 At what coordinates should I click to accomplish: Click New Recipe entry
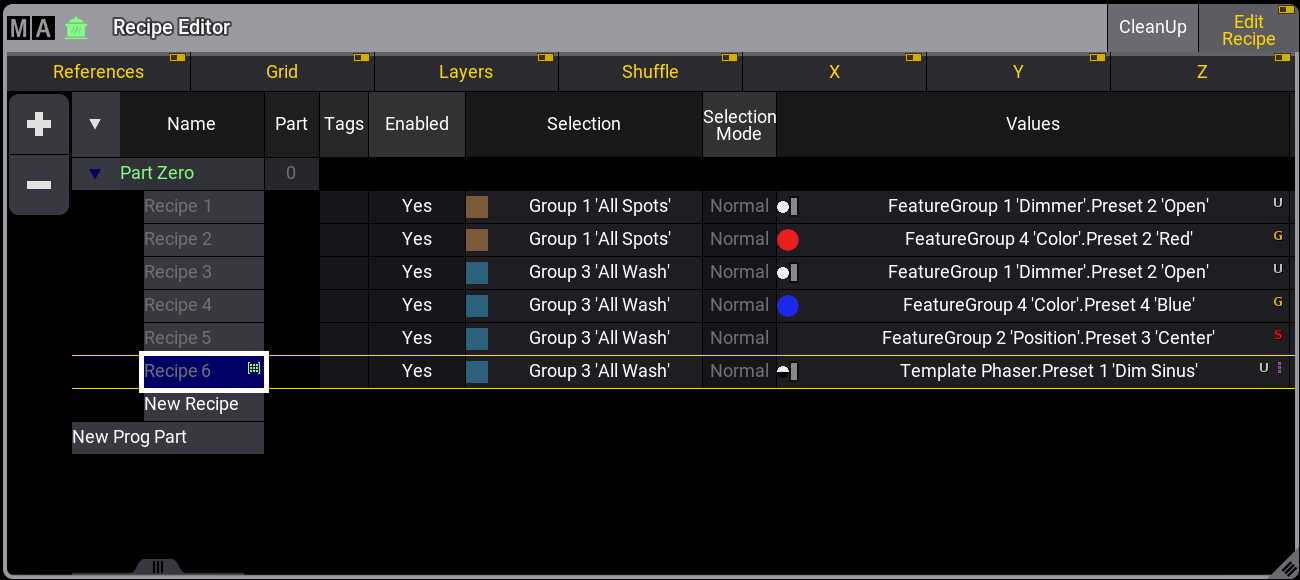(x=192, y=404)
